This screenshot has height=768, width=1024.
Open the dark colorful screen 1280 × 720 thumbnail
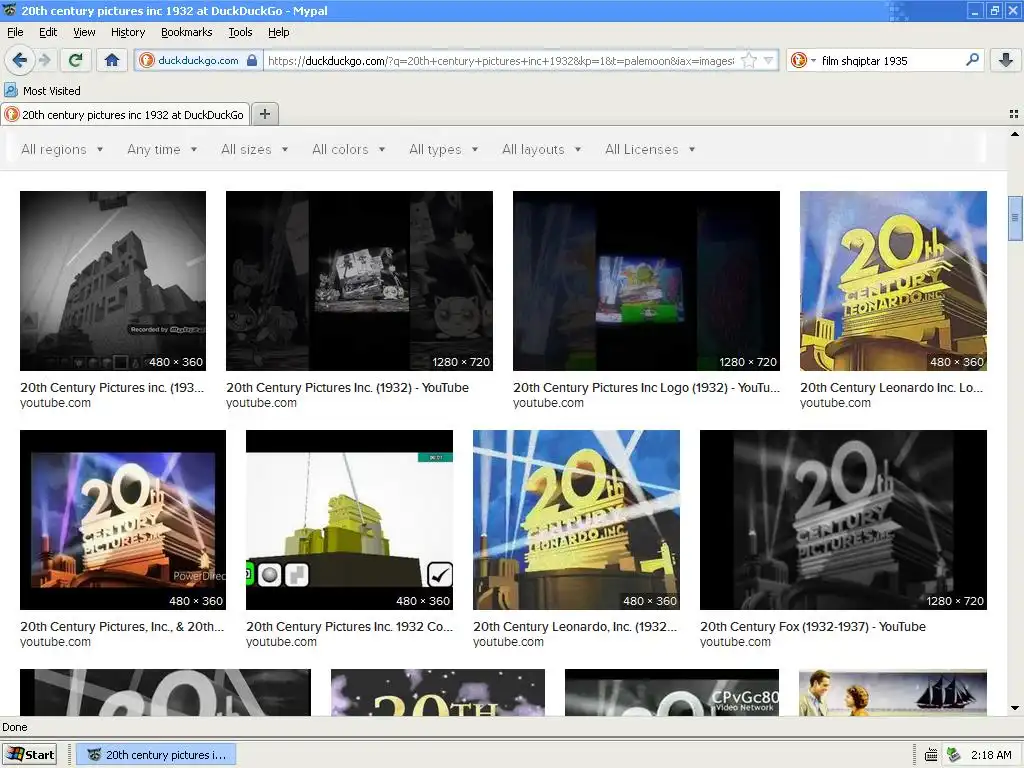(646, 281)
